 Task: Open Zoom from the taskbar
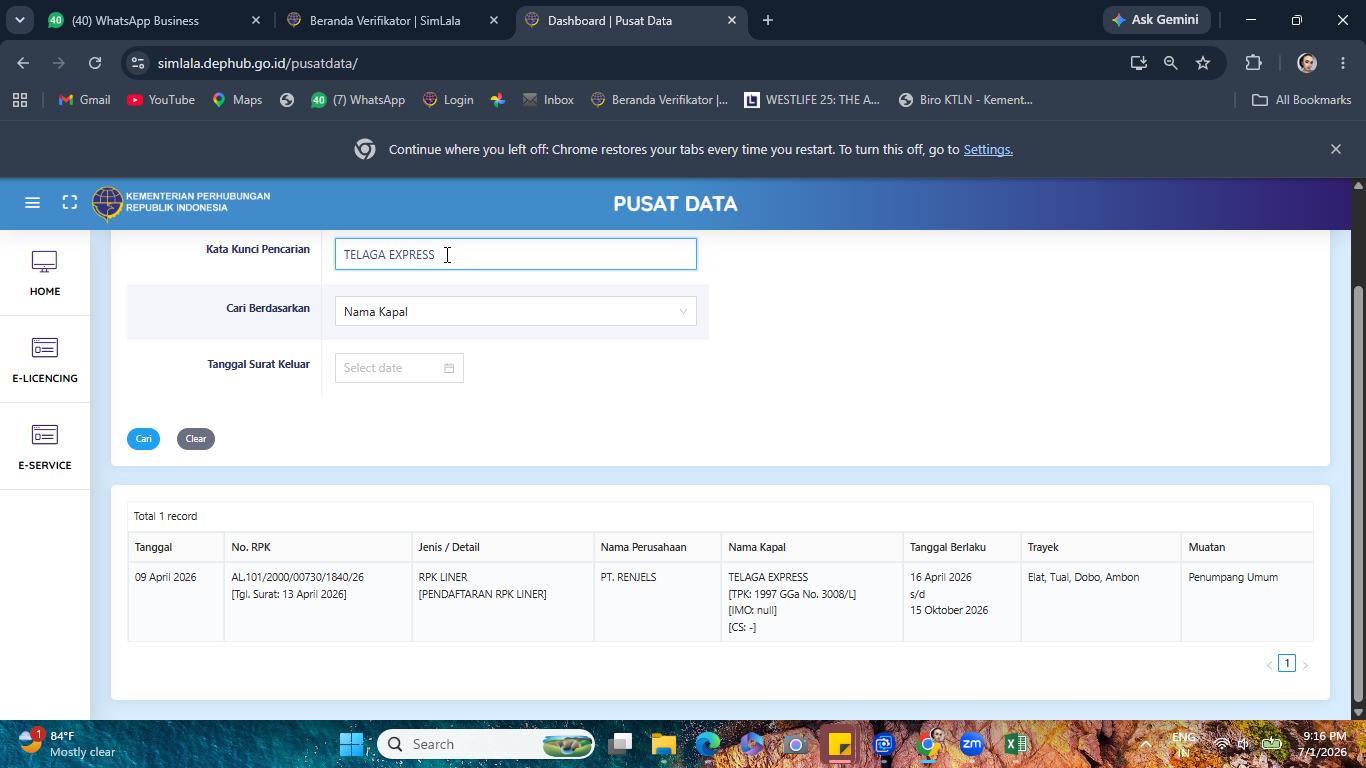pos(971,744)
